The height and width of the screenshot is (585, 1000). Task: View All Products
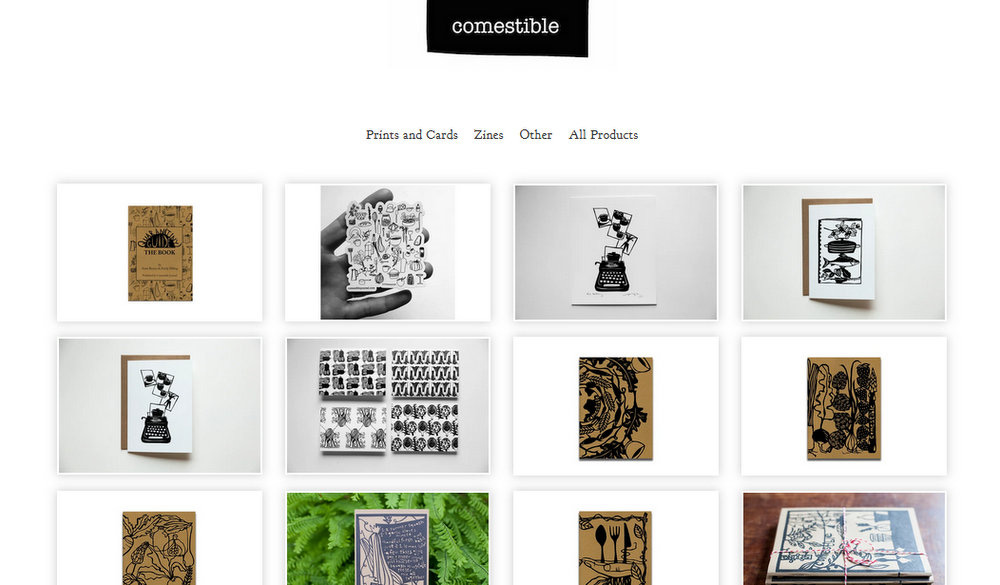pos(603,135)
